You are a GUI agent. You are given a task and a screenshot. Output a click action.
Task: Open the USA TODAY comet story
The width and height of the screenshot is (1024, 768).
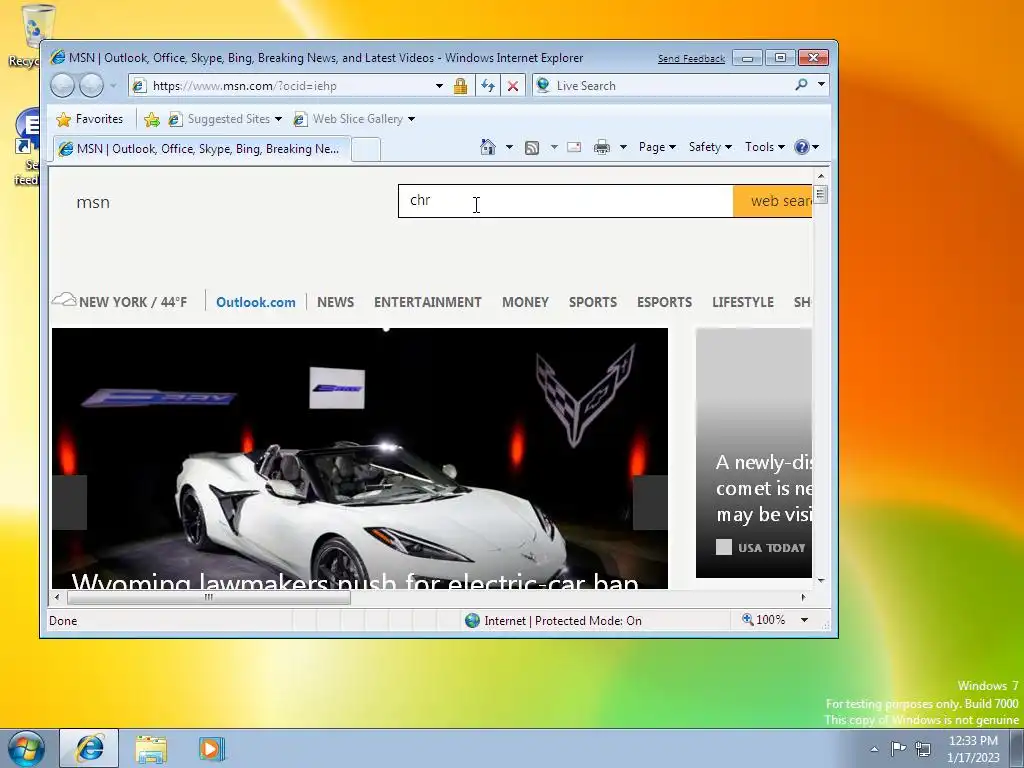tap(754, 453)
